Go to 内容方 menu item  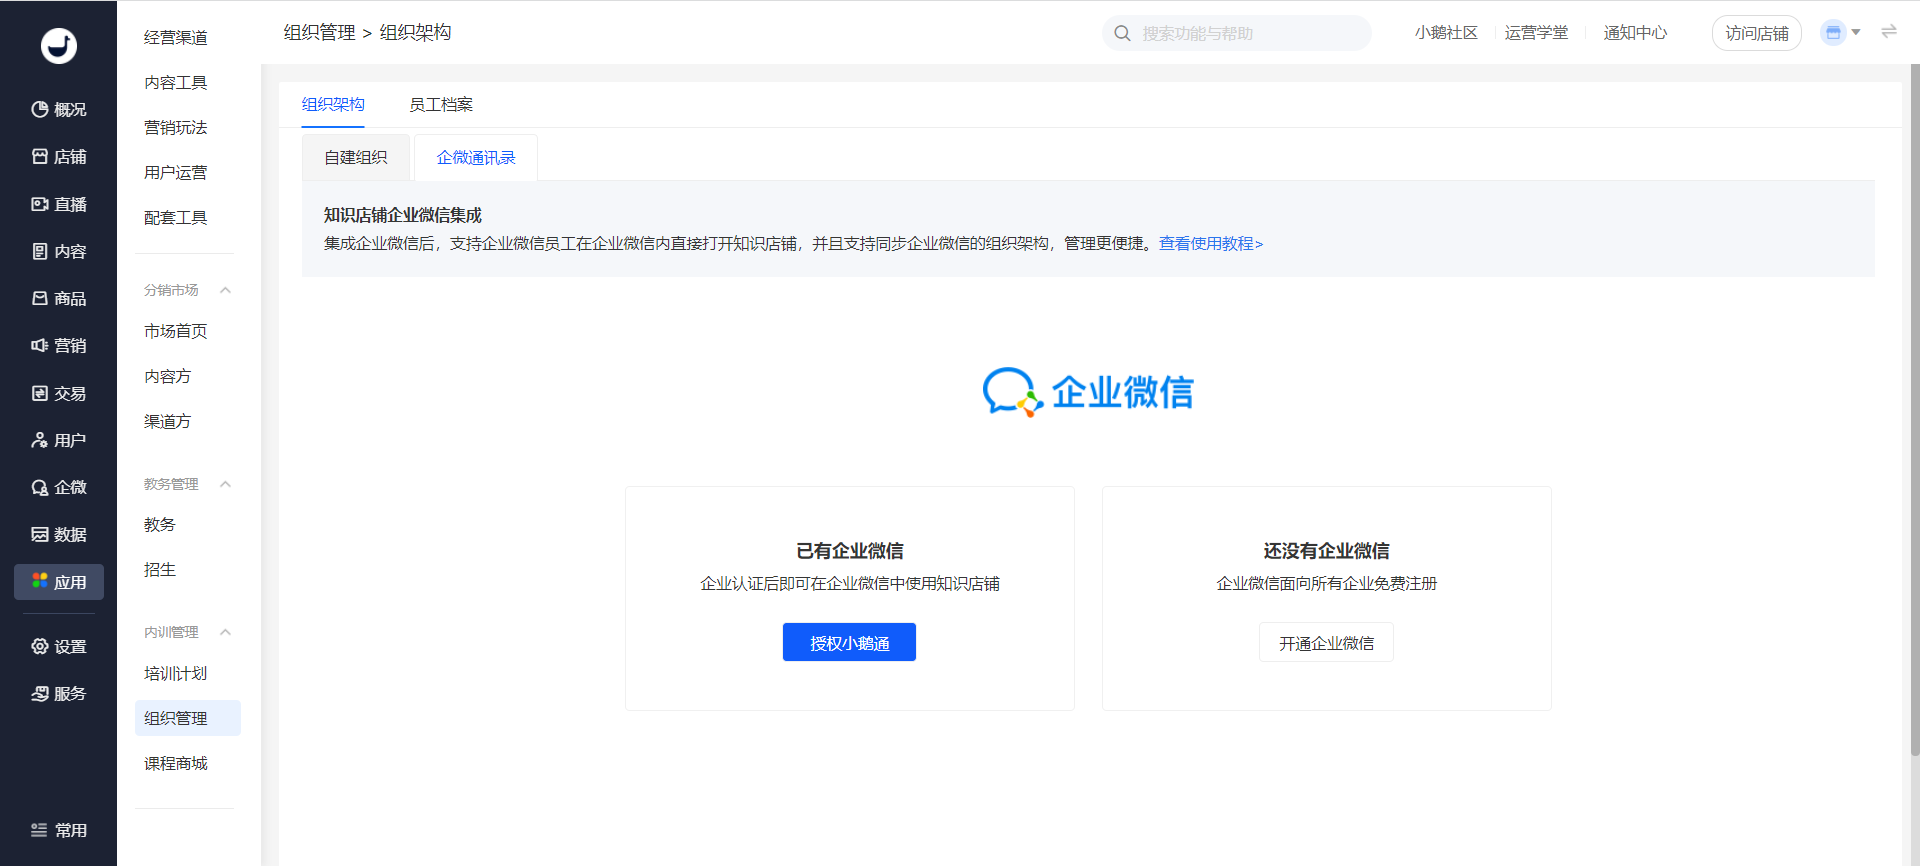click(168, 376)
